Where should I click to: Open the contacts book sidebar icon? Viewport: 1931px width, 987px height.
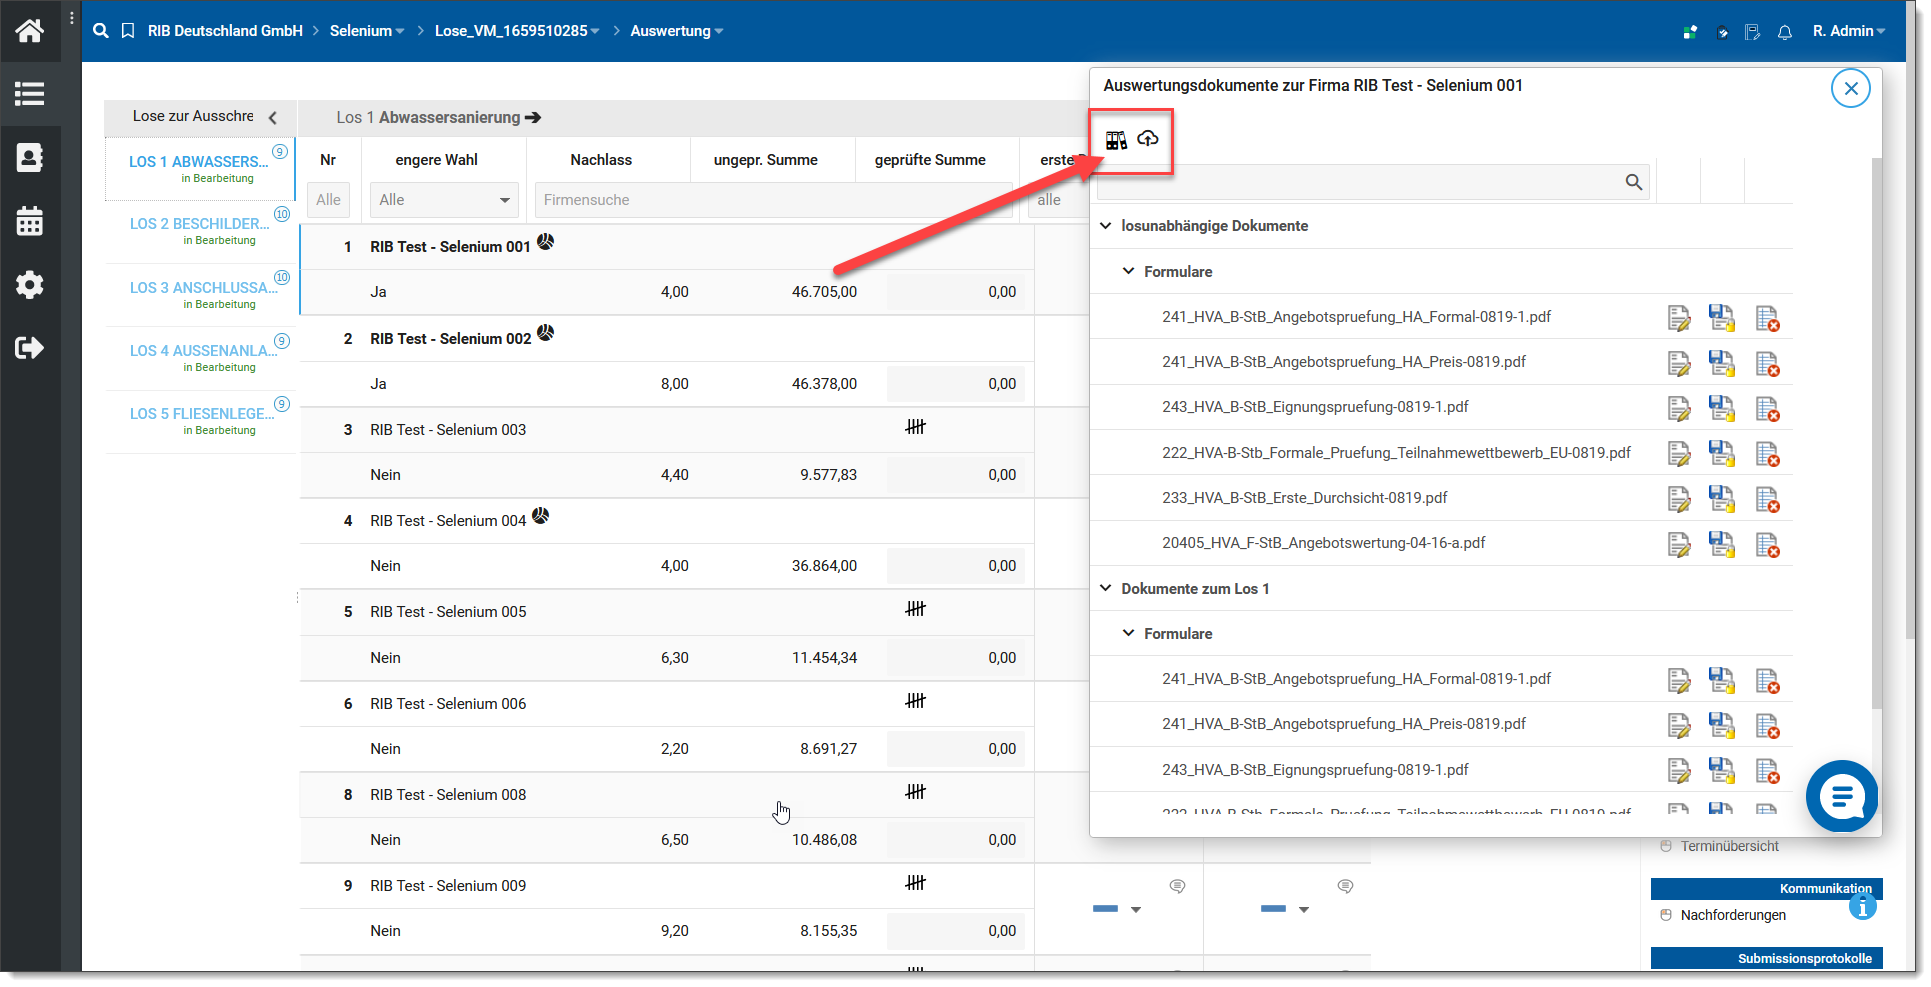coord(29,158)
